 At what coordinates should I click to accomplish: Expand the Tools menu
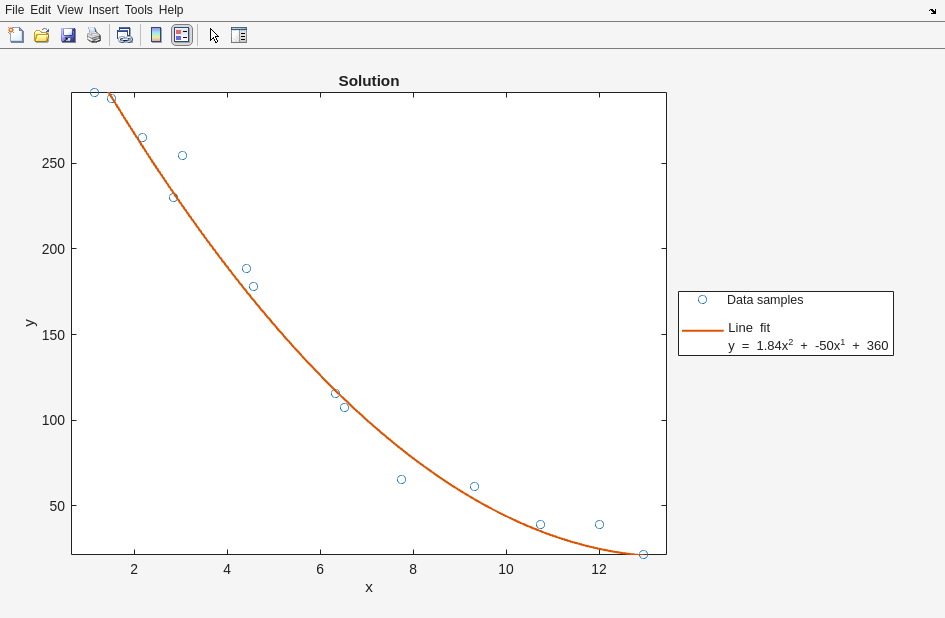tap(138, 10)
